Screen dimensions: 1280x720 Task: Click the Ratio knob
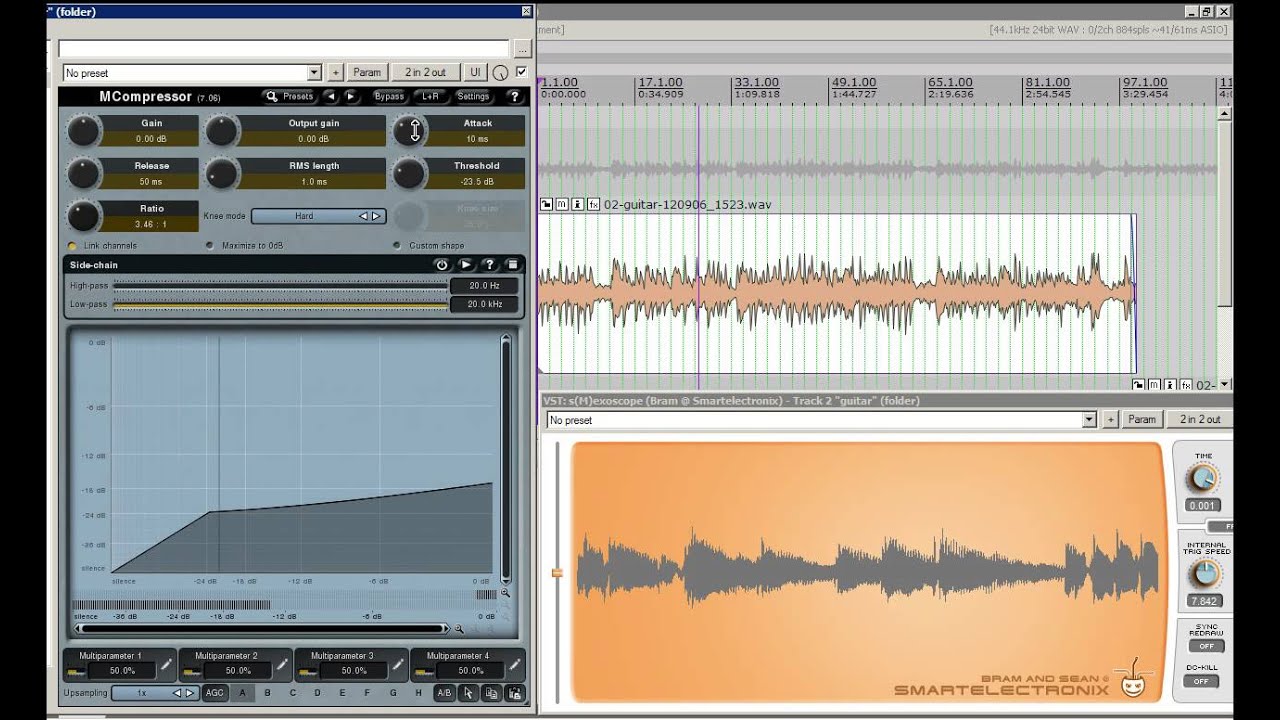pyautogui.click(x=84, y=216)
